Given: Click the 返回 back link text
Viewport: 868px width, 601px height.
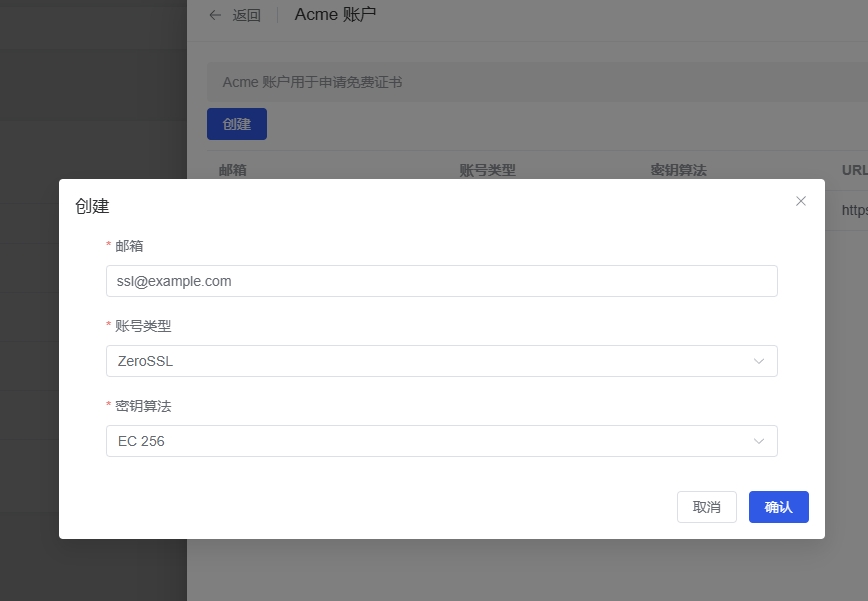Looking at the screenshot, I should point(246,15).
